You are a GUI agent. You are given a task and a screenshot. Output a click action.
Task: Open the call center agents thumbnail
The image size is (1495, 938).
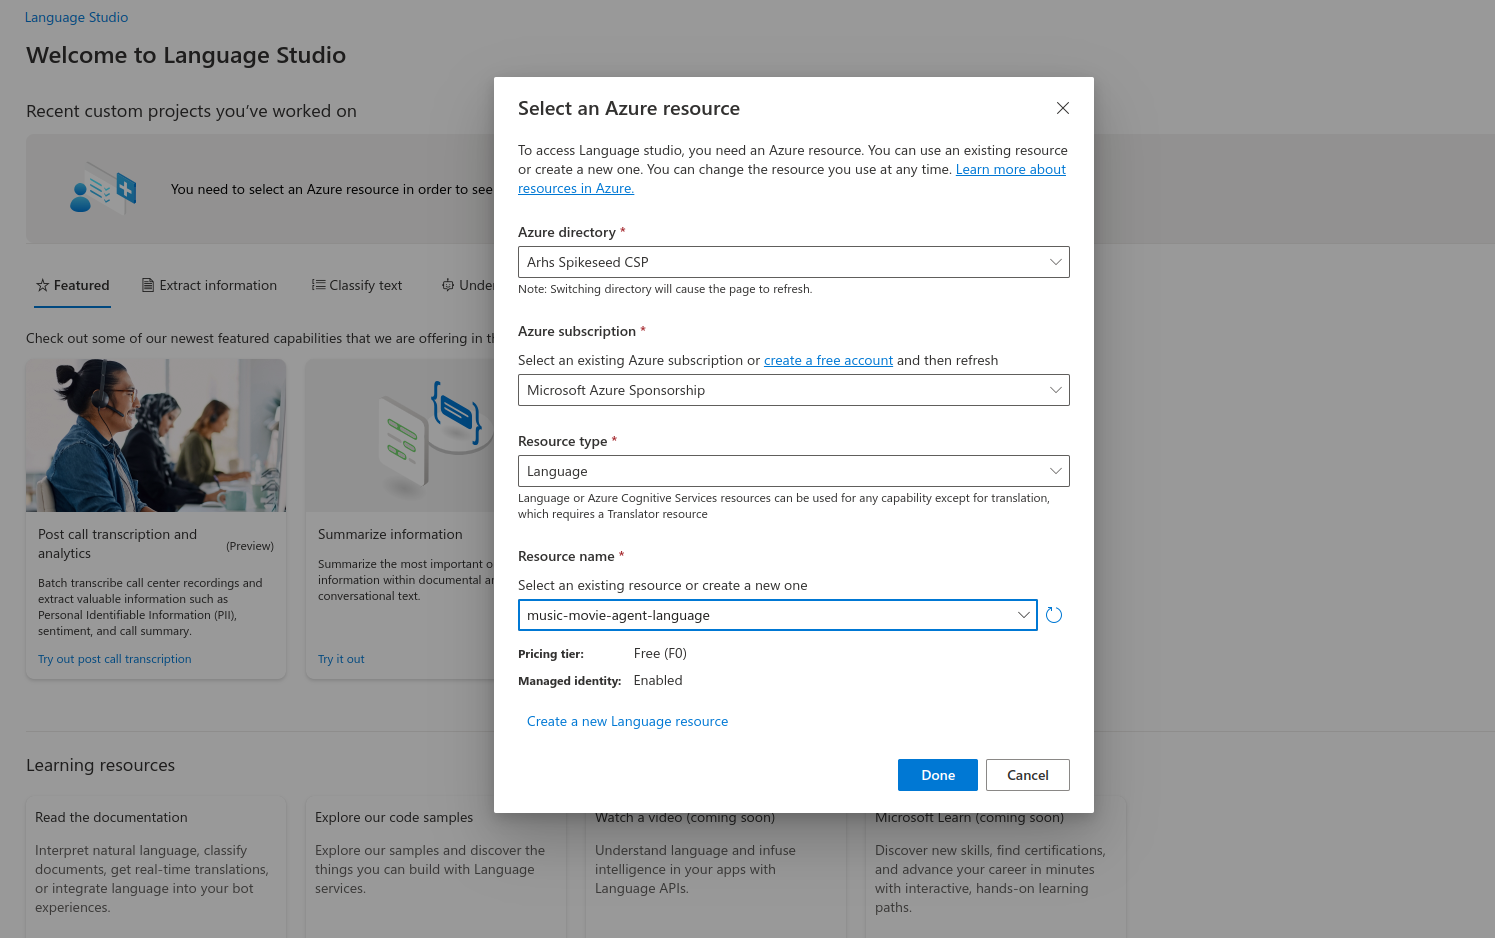(156, 435)
